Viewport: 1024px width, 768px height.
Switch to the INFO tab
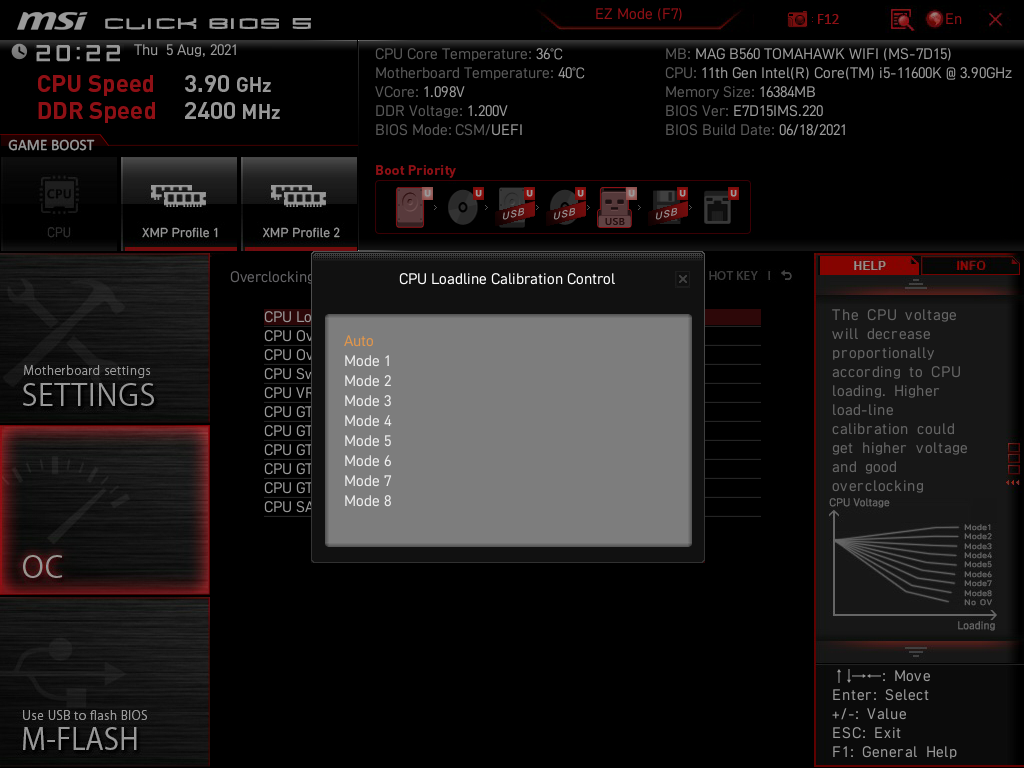(970, 266)
